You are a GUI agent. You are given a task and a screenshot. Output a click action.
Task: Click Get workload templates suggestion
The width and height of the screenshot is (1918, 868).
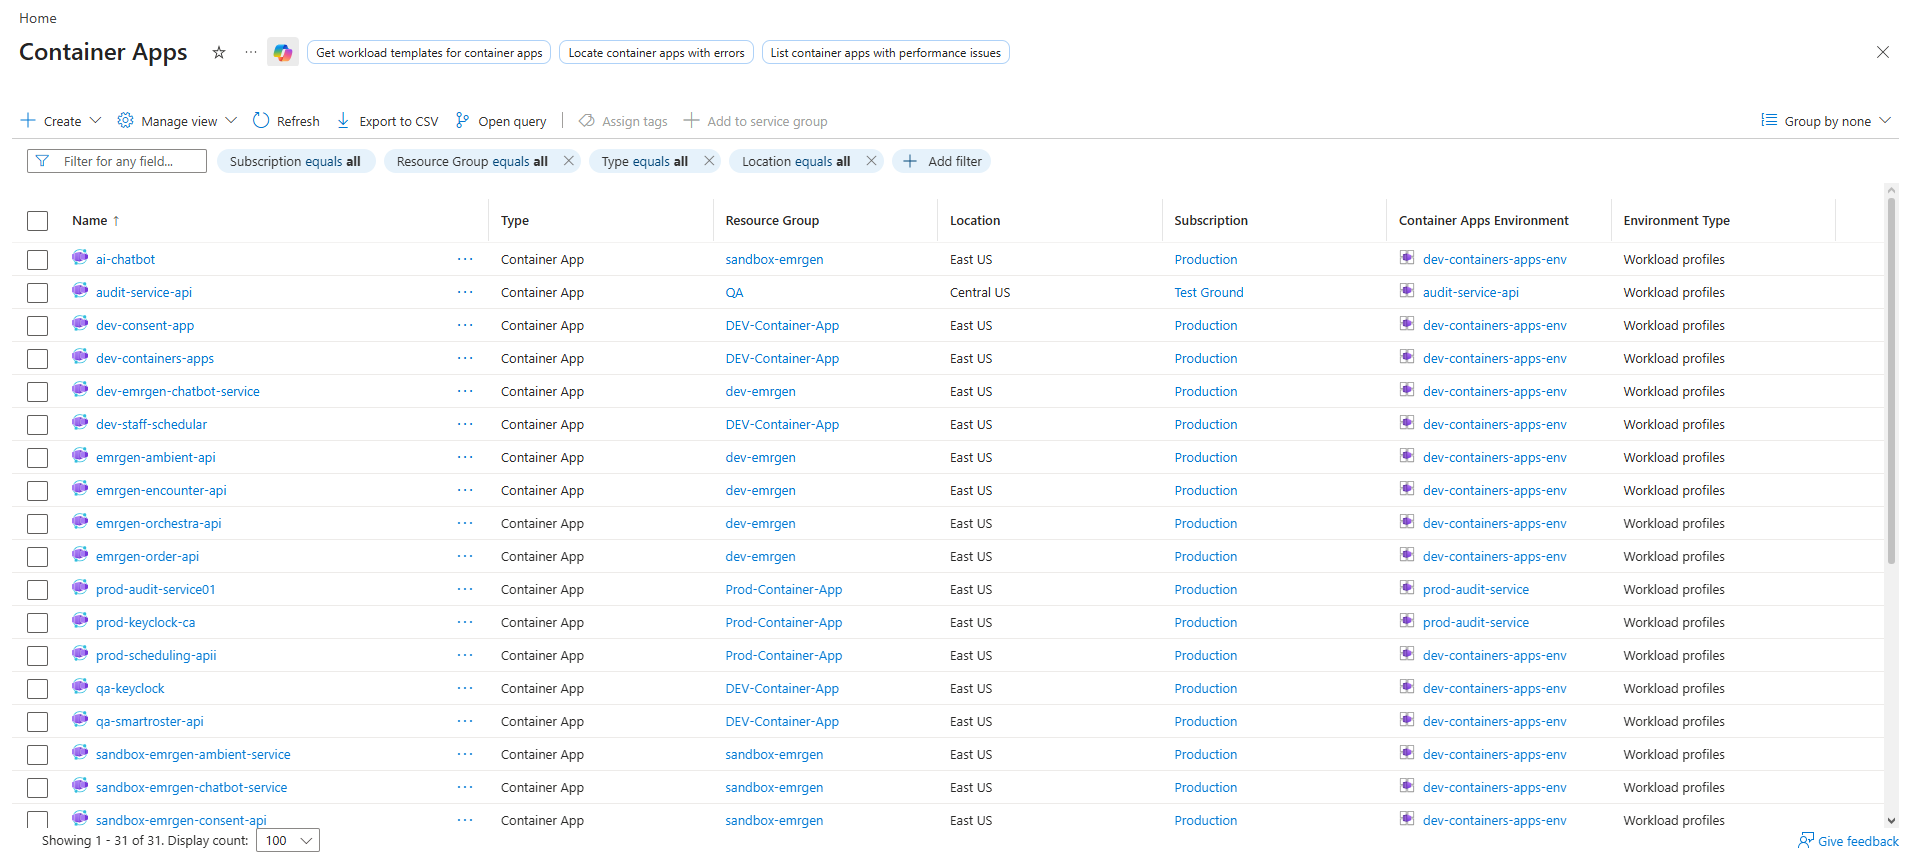tap(429, 52)
